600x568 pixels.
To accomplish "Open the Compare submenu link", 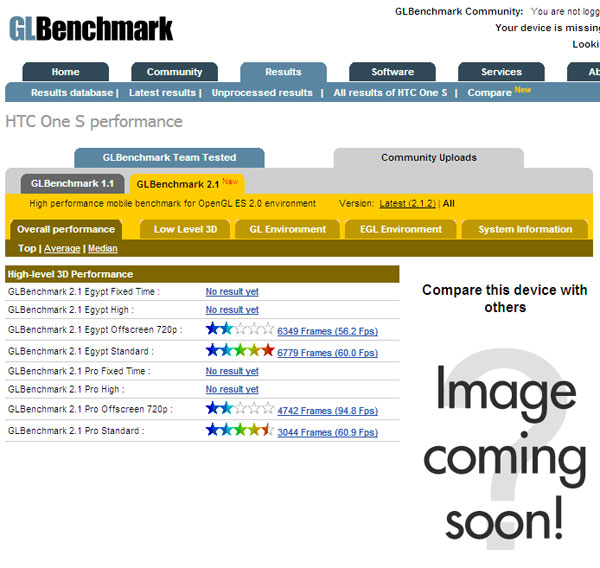I will [x=489, y=93].
